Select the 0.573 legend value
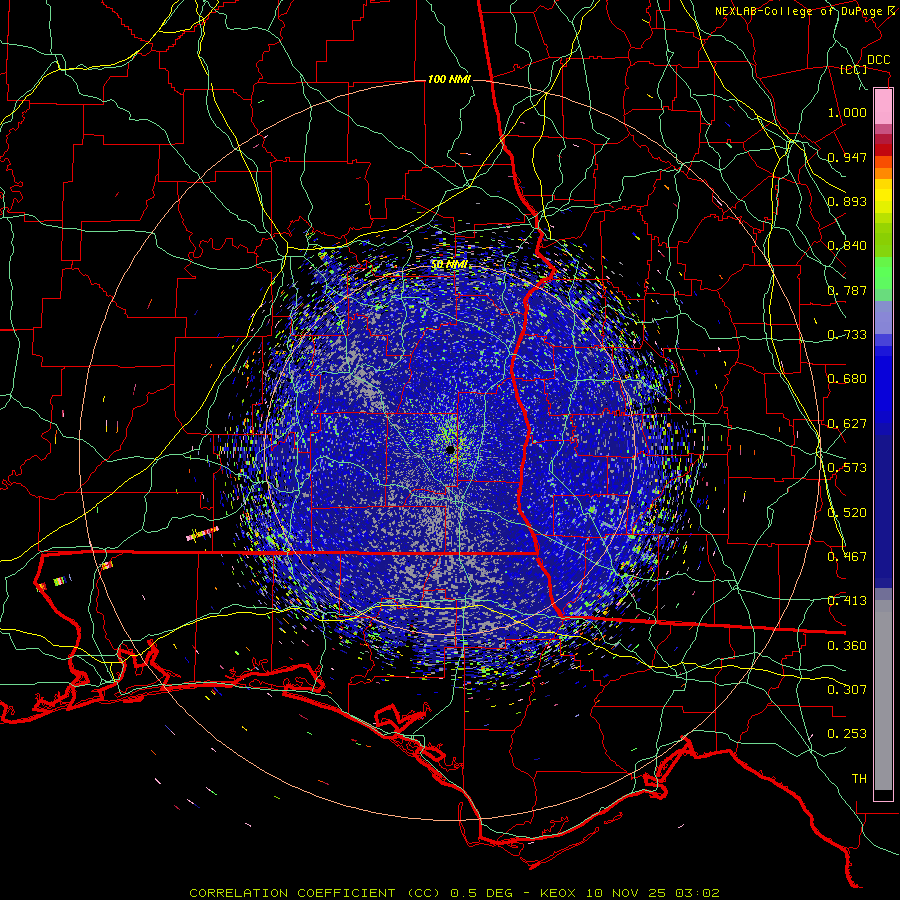This screenshot has height=900, width=900. point(847,468)
